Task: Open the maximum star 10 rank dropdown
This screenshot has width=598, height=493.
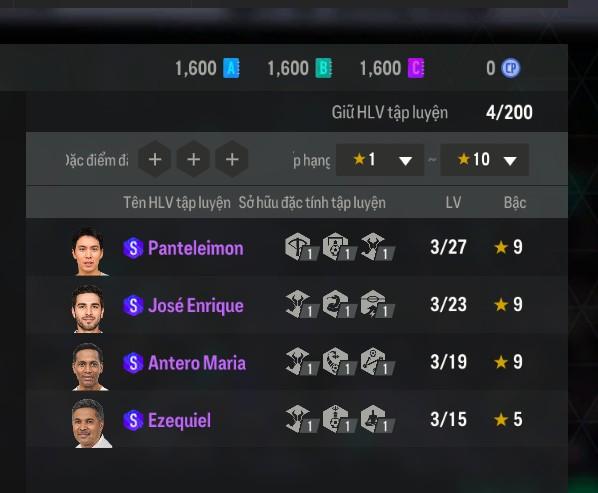Action: click(x=484, y=160)
